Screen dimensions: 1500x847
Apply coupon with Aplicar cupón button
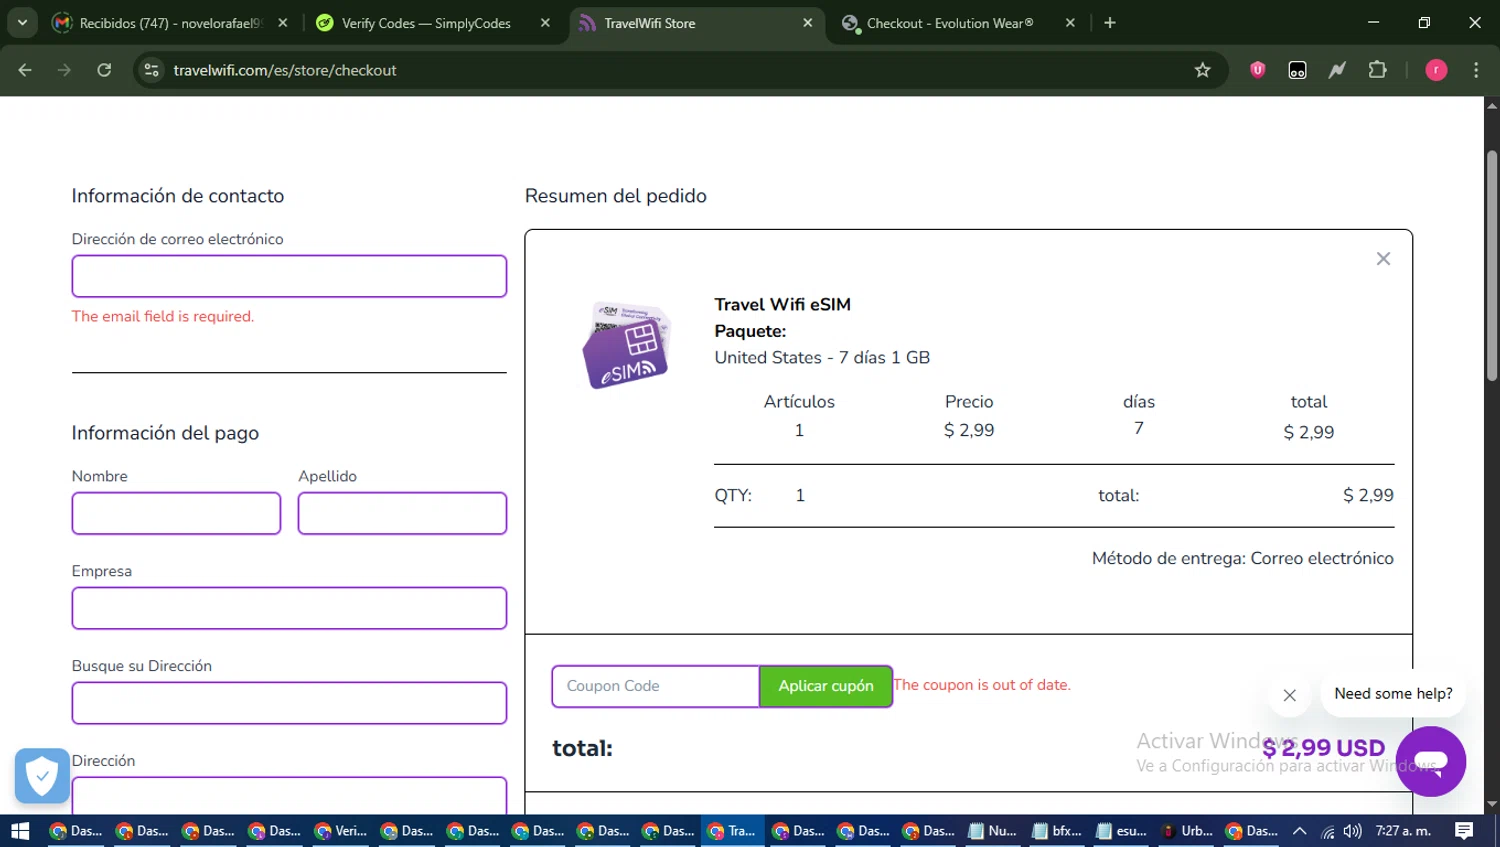pos(826,686)
